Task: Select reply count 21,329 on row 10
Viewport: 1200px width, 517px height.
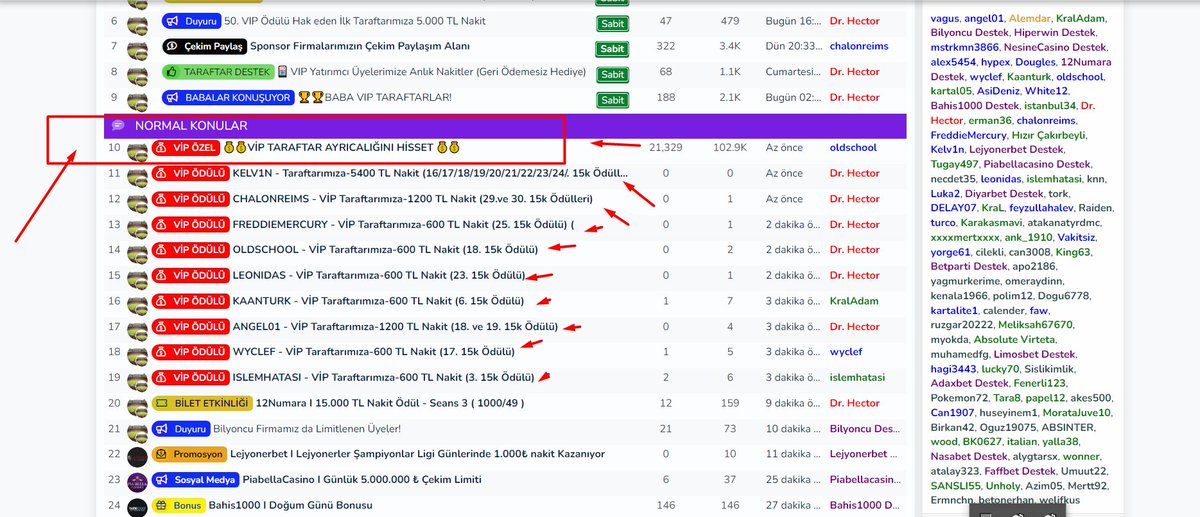Action: coord(666,147)
